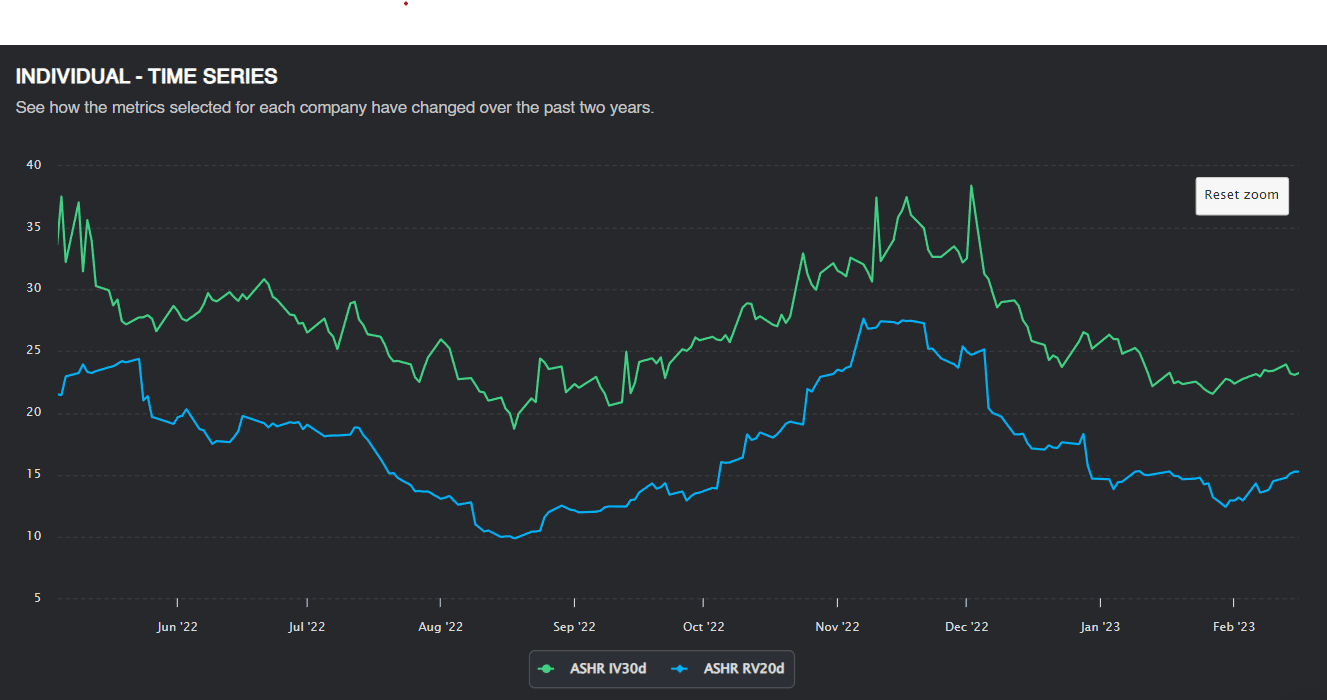The width and height of the screenshot is (1327, 700).
Task: Click the Dec '22 axis label
Action: click(x=966, y=627)
